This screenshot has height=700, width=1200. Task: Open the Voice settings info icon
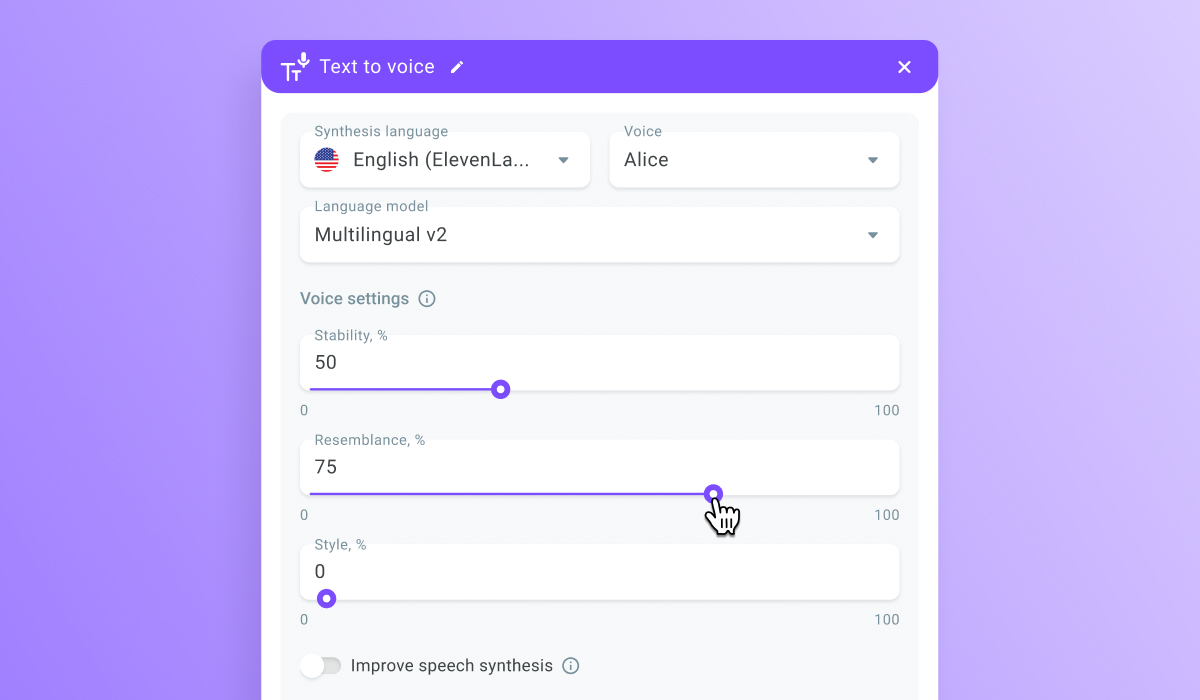coord(427,299)
